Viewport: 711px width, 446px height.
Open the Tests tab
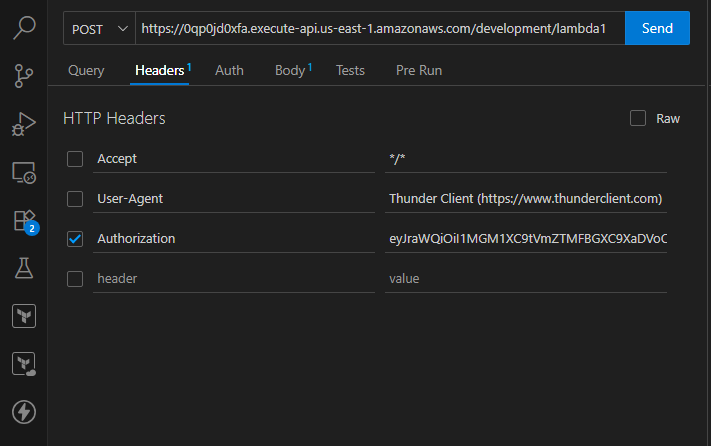(x=350, y=71)
